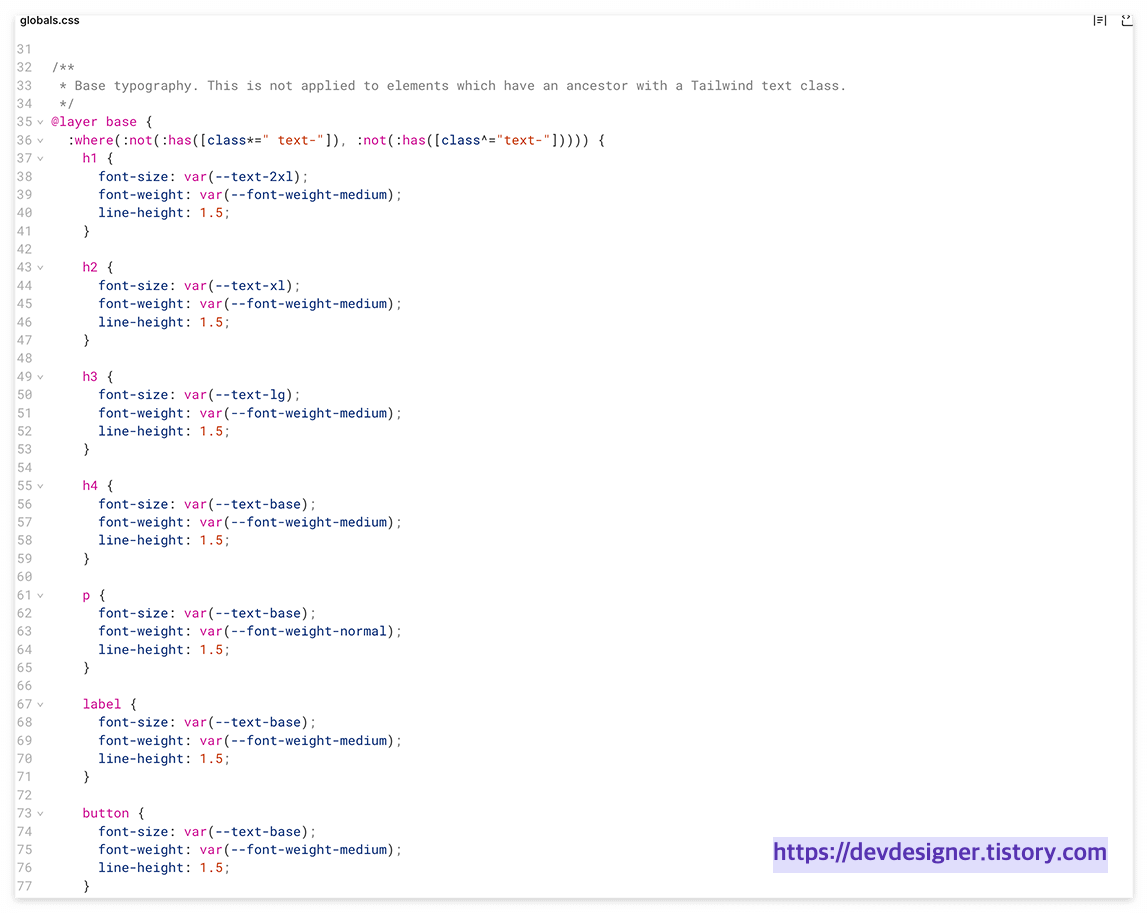The width and height of the screenshot is (1148, 913).
Task: Click the comment opener '/**' on line 32
Action: click(63, 67)
